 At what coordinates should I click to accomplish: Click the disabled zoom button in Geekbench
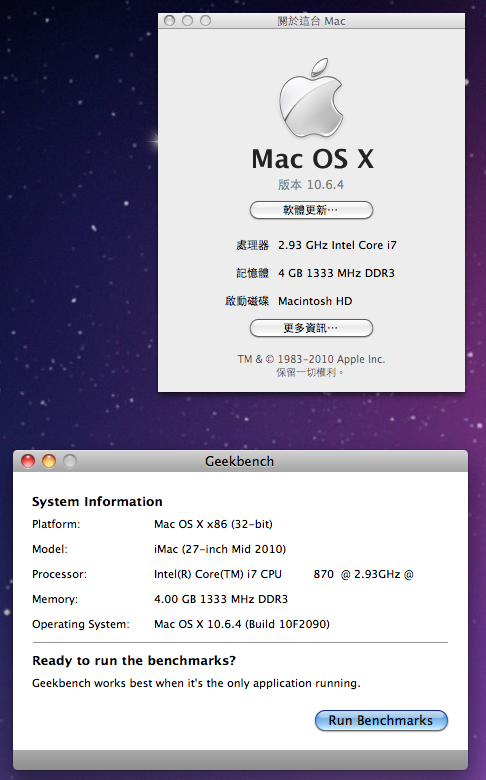70,462
